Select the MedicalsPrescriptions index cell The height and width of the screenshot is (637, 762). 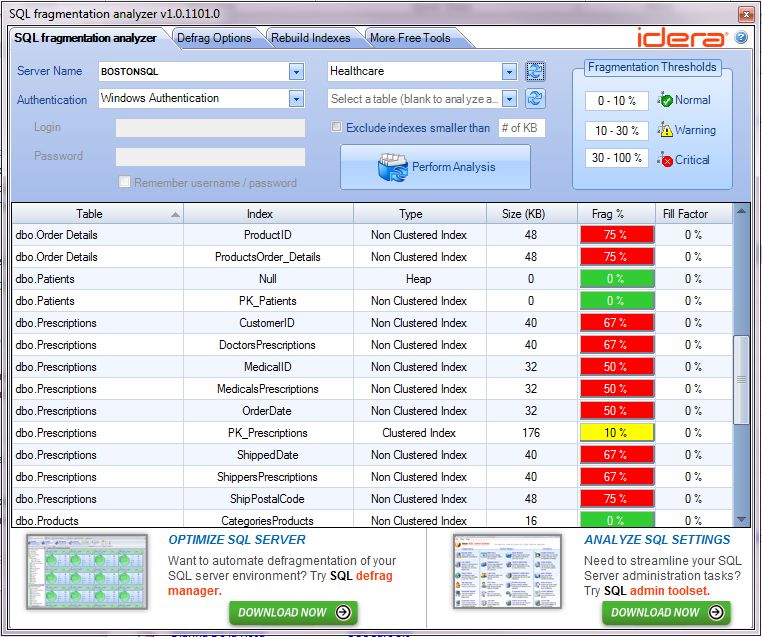point(268,389)
